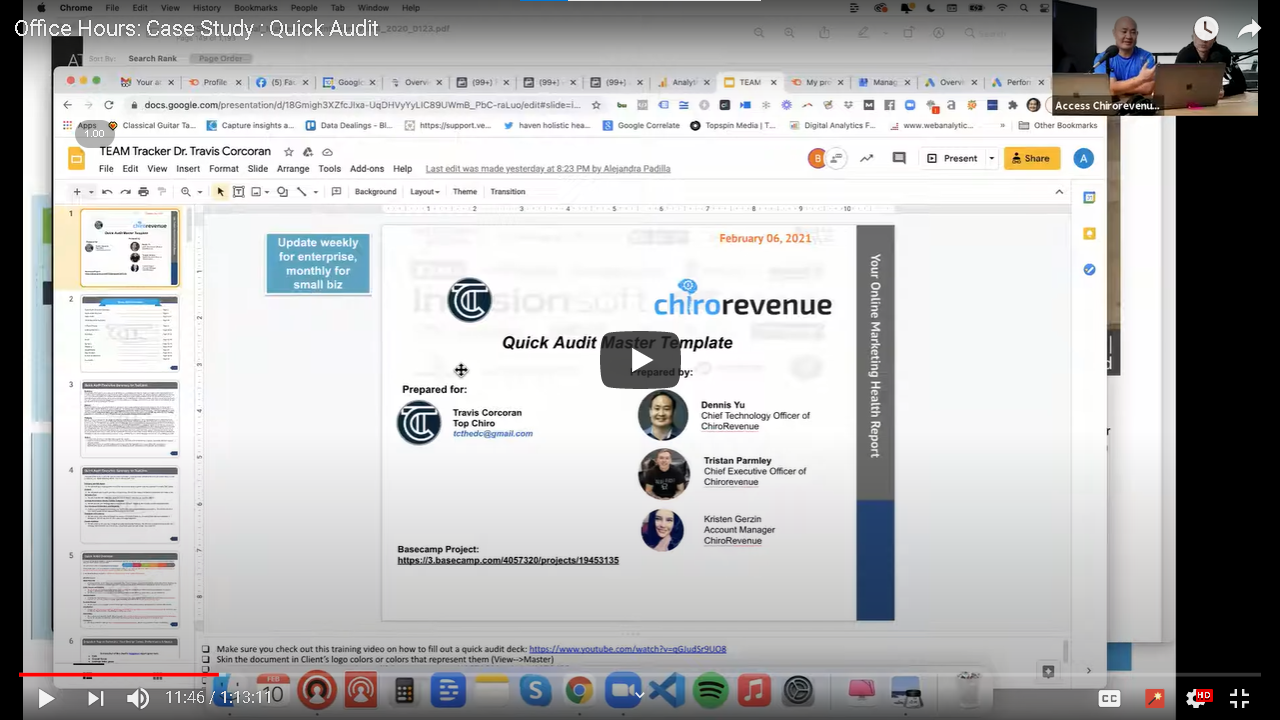Image resolution: width=1280 pixels, height=720 pixels.
Task: Play the video with the center play button
Action: click(x=640, y=360)
